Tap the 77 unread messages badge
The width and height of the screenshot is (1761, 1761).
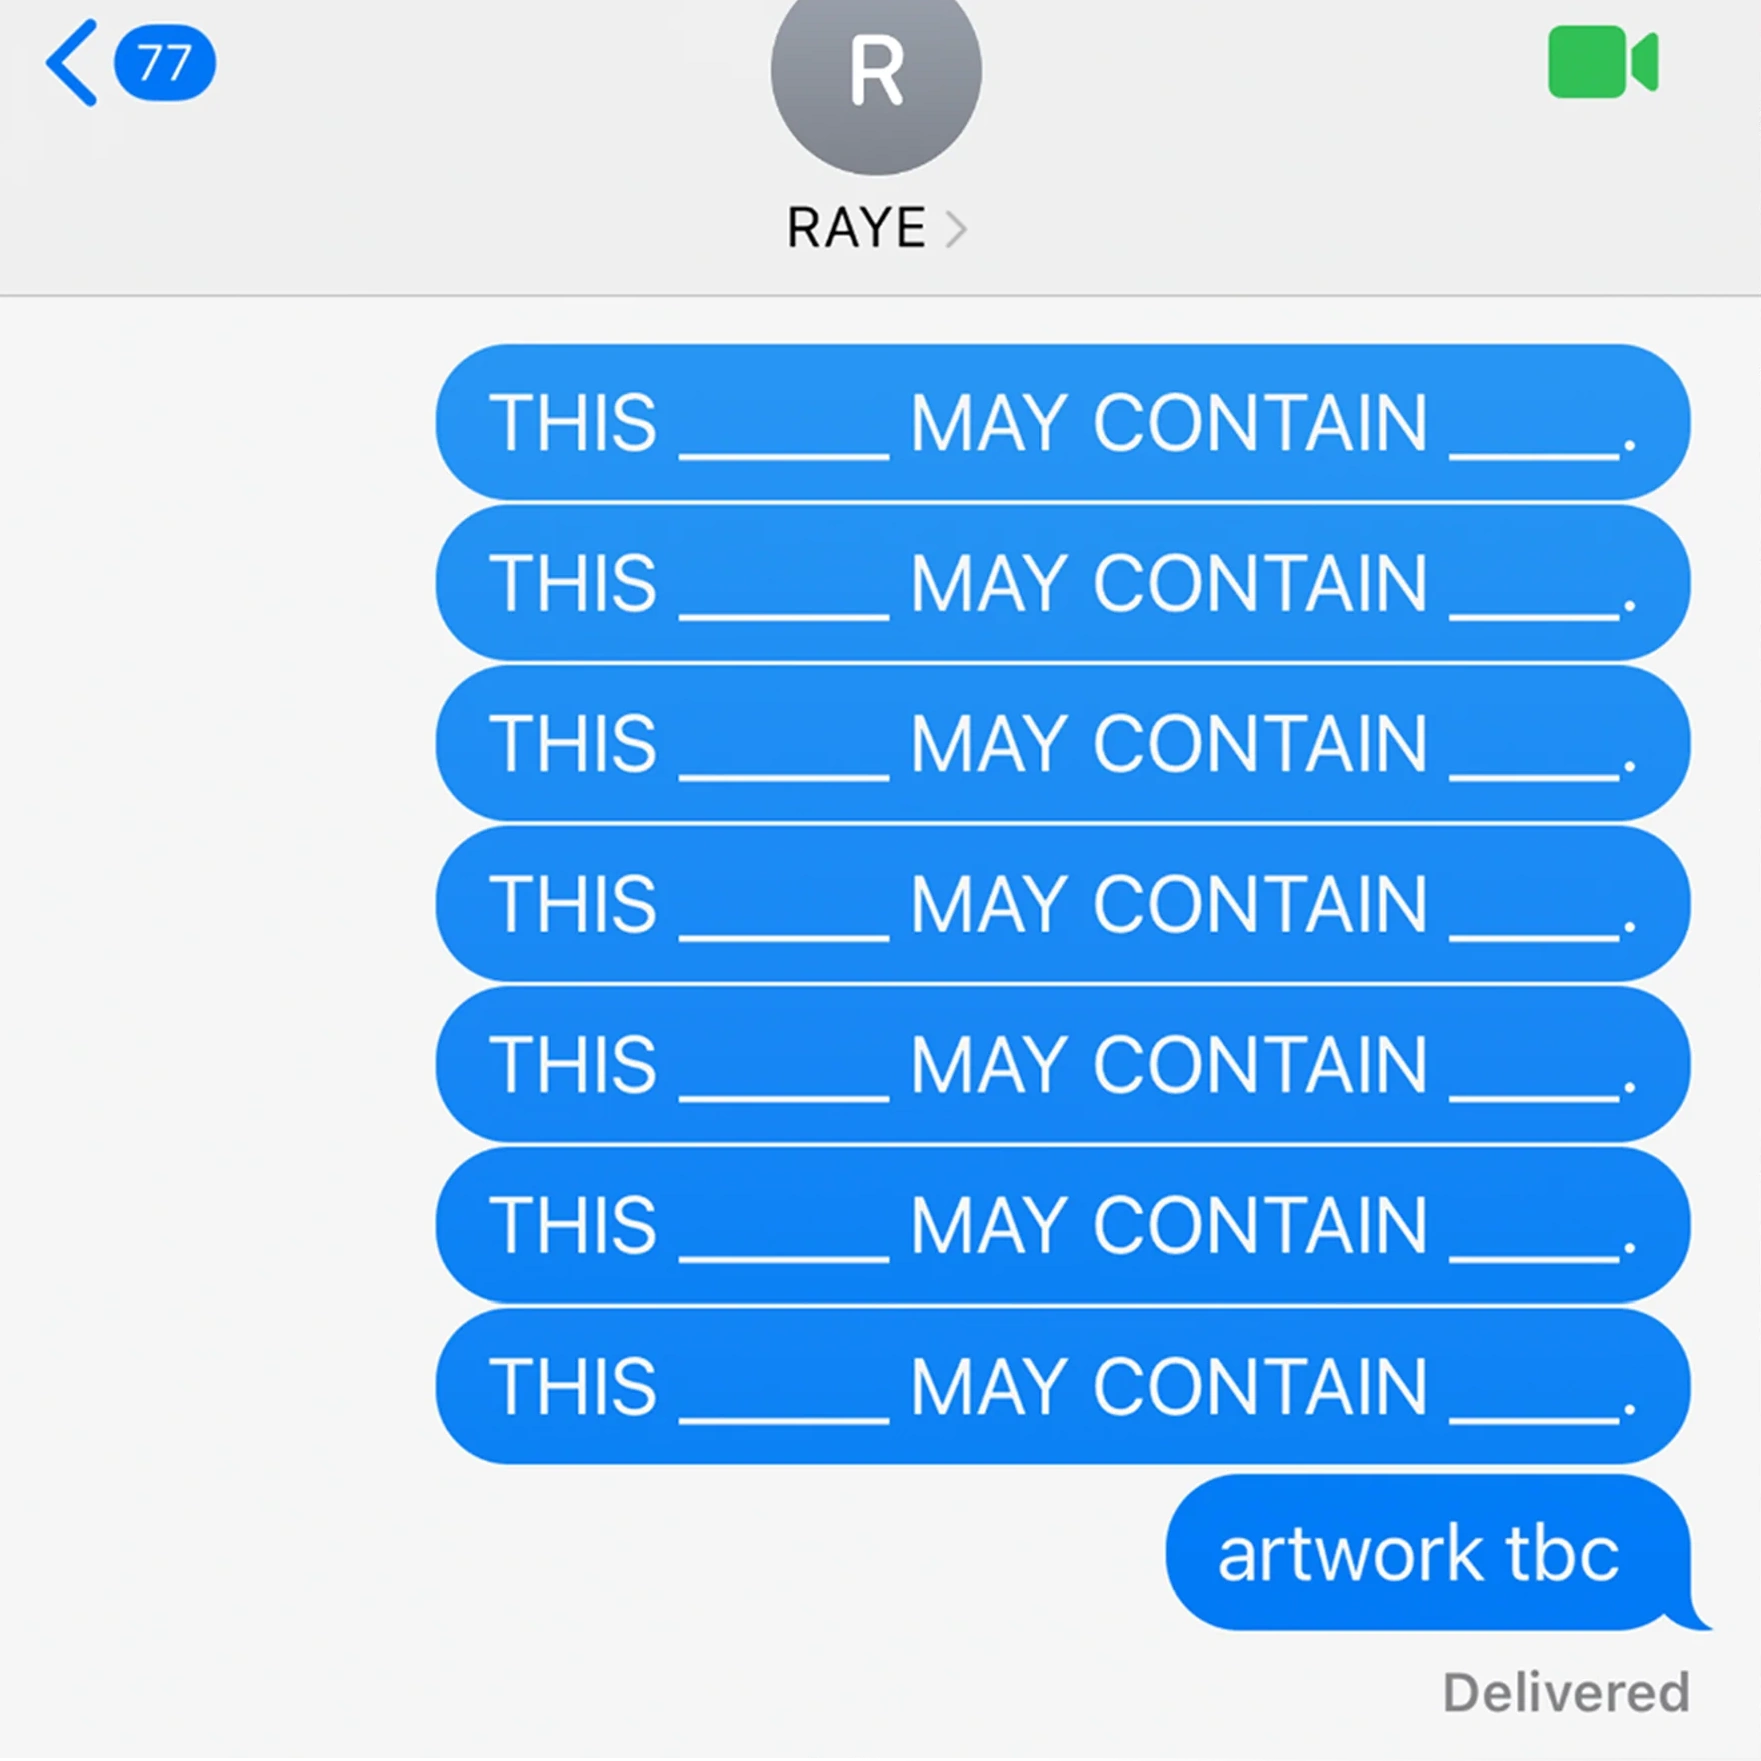point(164,64)
